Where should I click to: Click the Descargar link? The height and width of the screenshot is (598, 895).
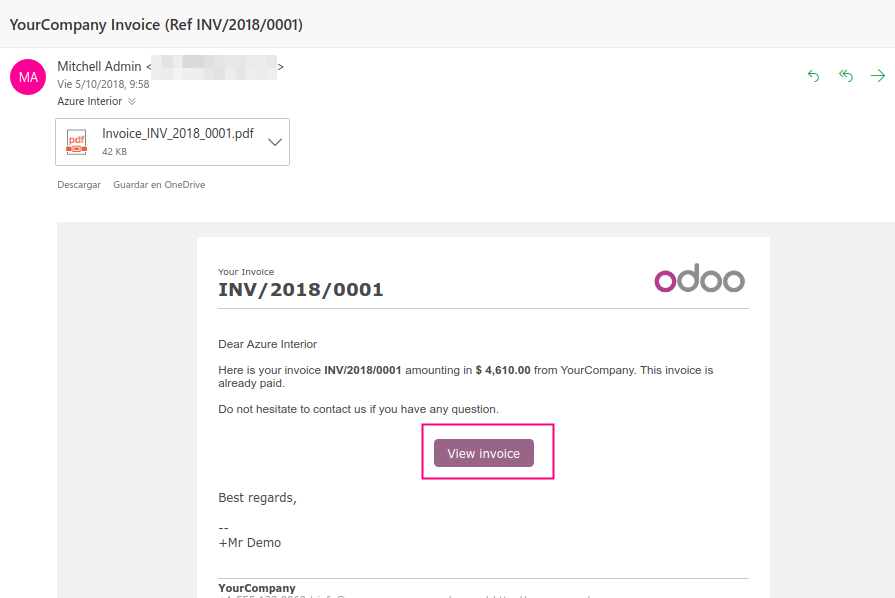click(x=78, y=184)
